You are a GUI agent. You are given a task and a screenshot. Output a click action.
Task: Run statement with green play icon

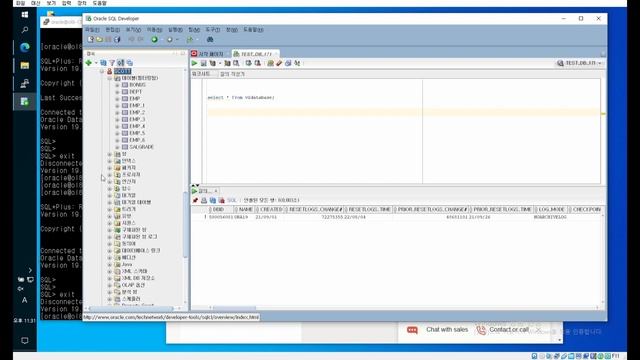(x=195, y=63)
